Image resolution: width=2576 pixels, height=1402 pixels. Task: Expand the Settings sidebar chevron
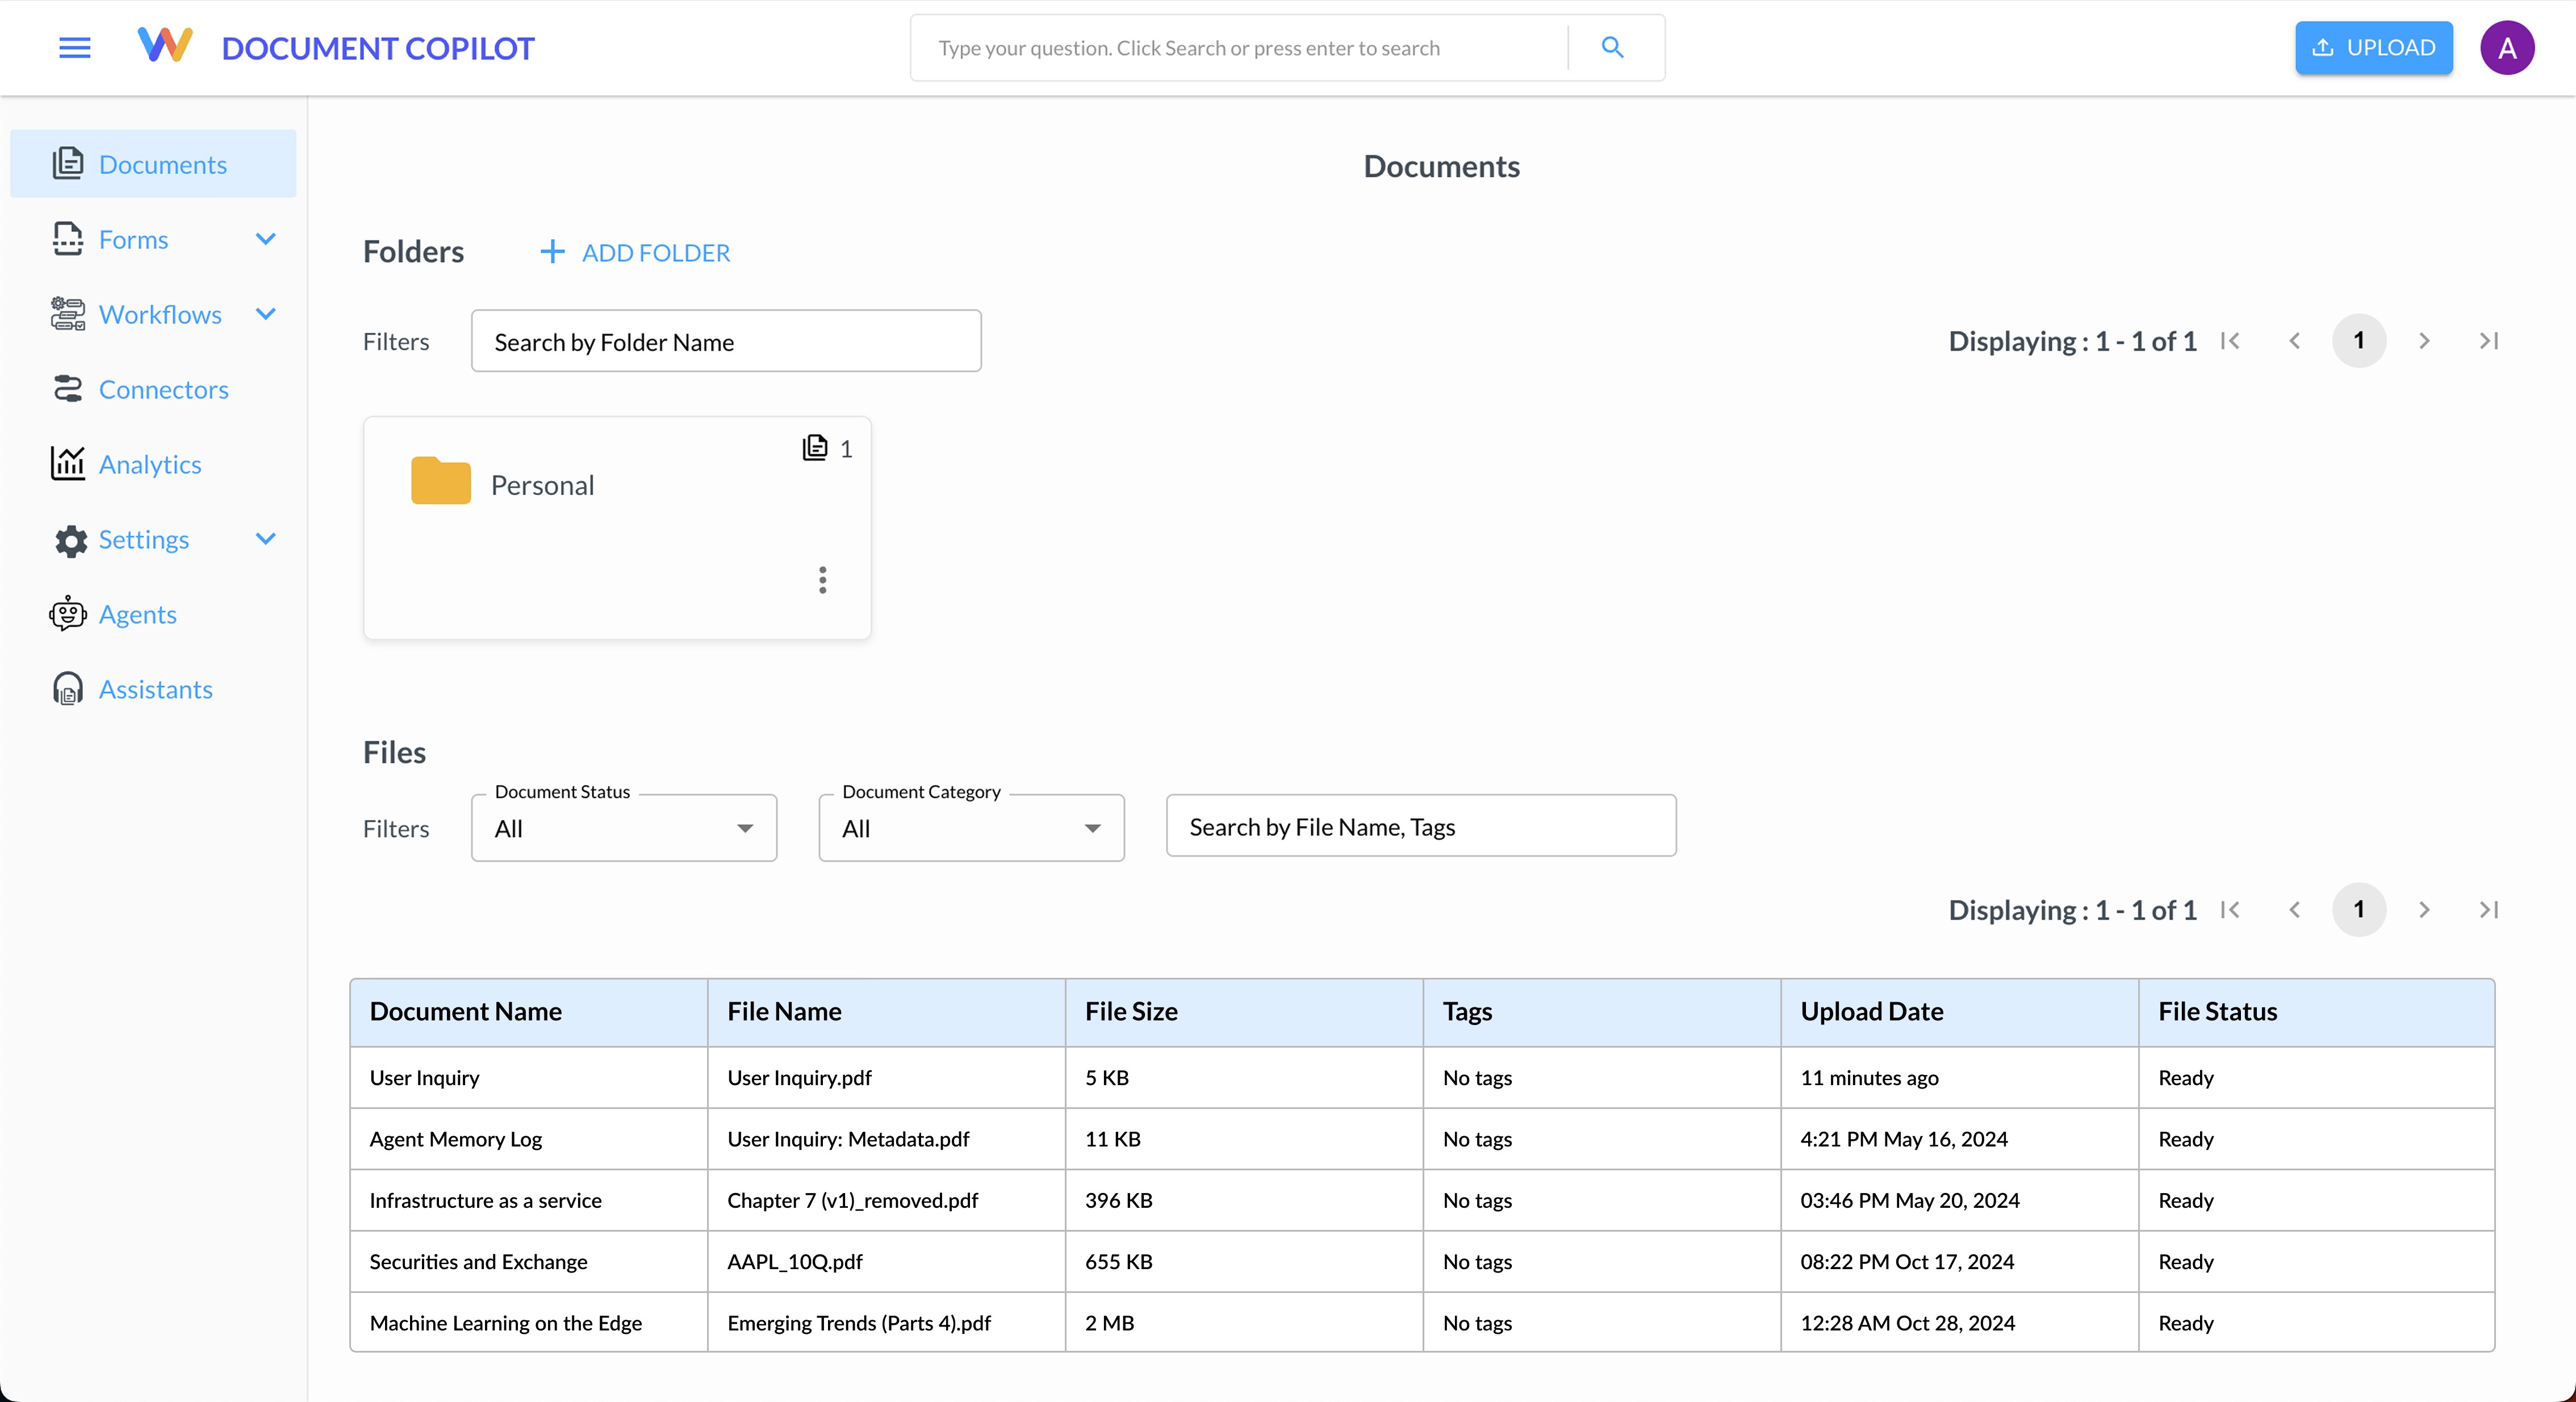[x=265, y=539]
